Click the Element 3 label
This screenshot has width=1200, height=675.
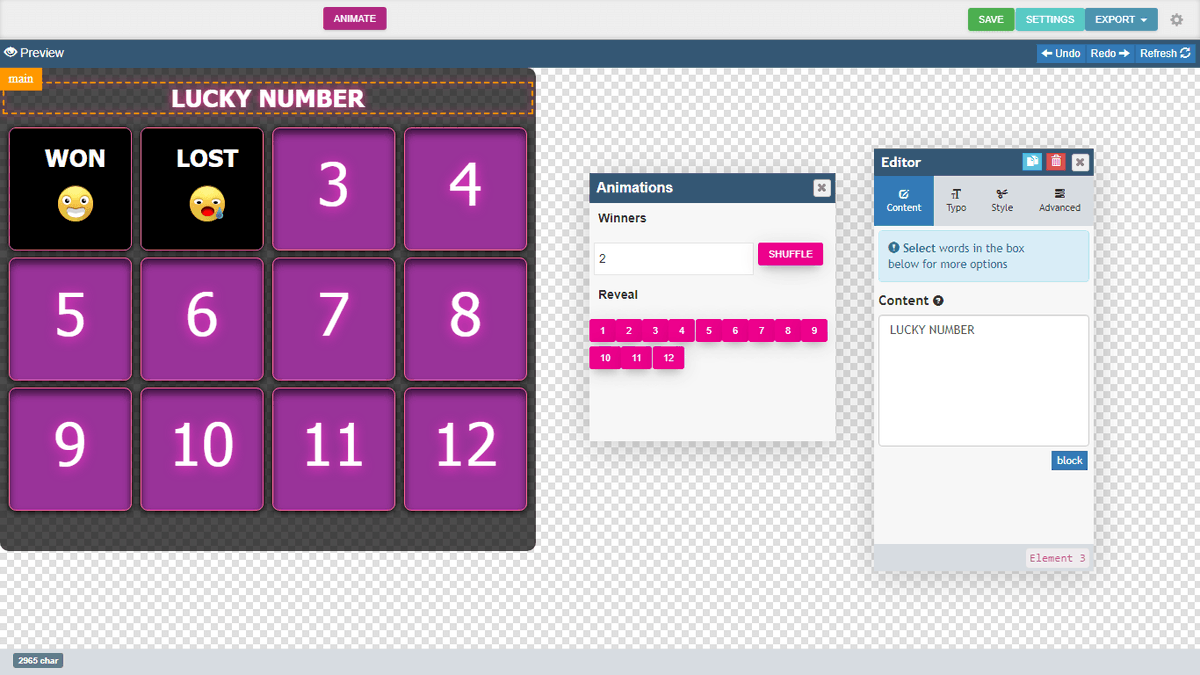point(1057,558)
